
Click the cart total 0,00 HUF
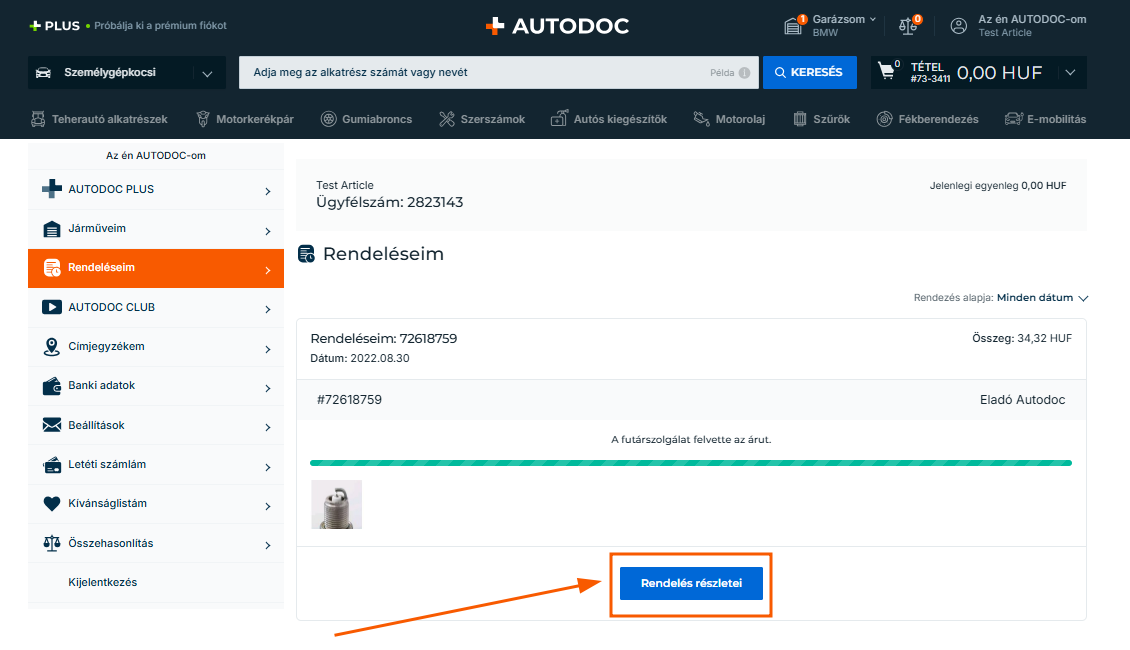click(1000, 73)
